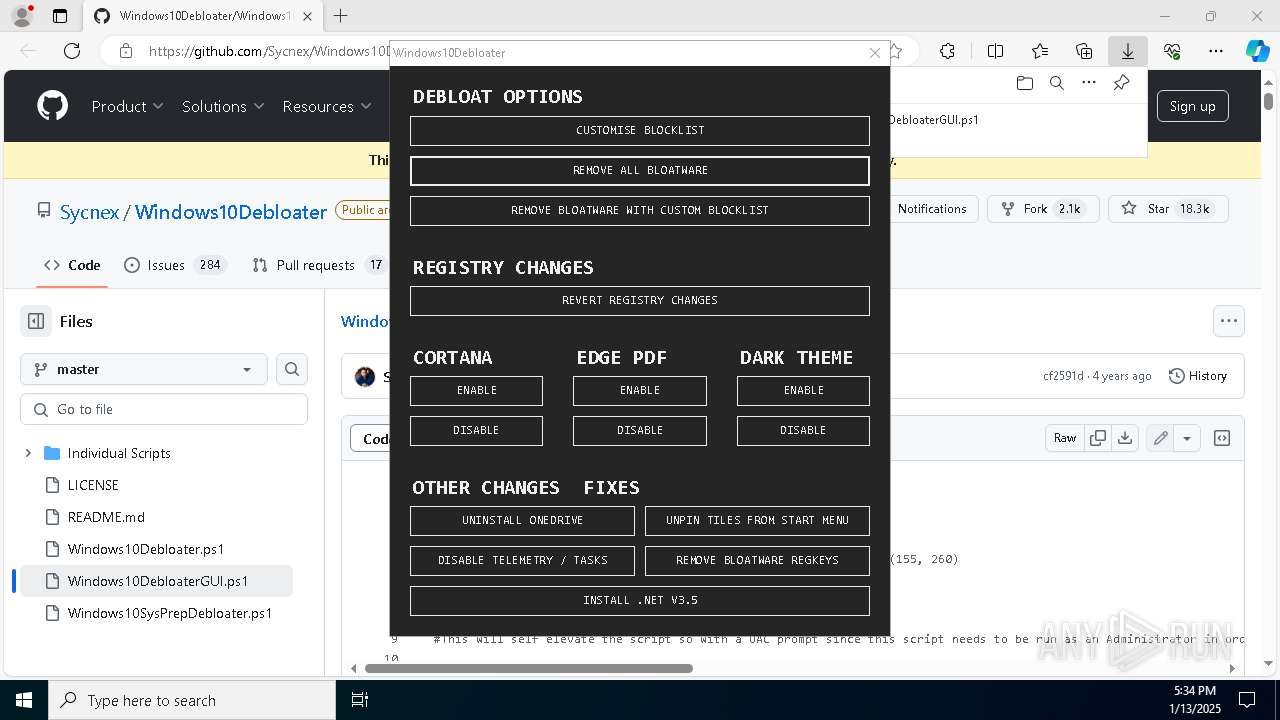Enable Dark Theme option
This screenshot has height=720, width=1280.
(803, 391)
